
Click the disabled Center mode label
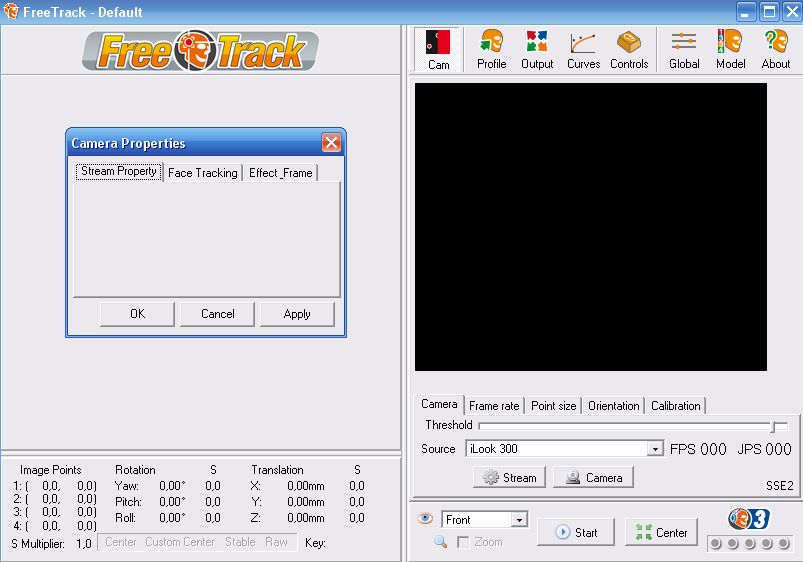[x=121, y=542]
